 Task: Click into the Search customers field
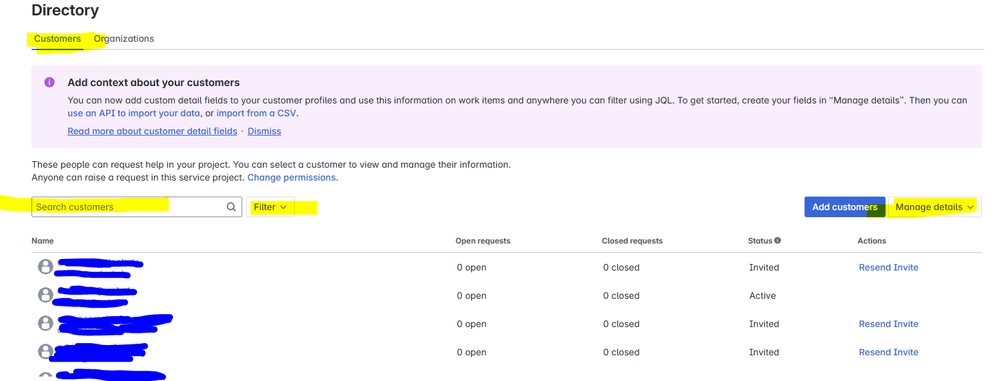[137, 207]
